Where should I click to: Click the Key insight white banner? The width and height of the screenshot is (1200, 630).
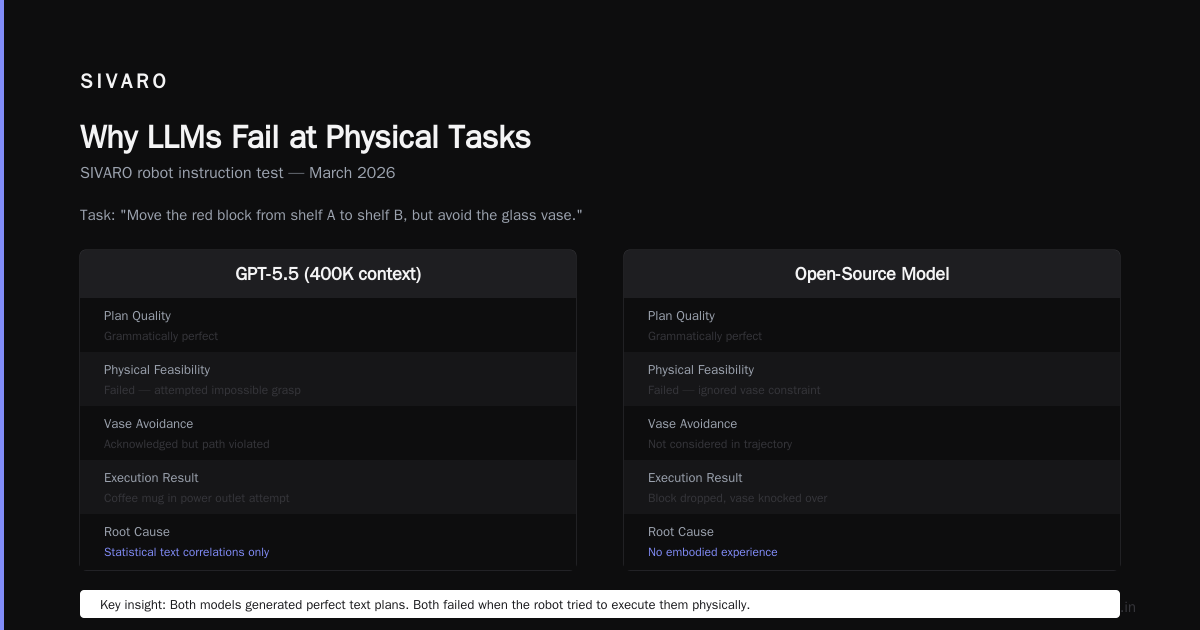(x=600, y=604)
